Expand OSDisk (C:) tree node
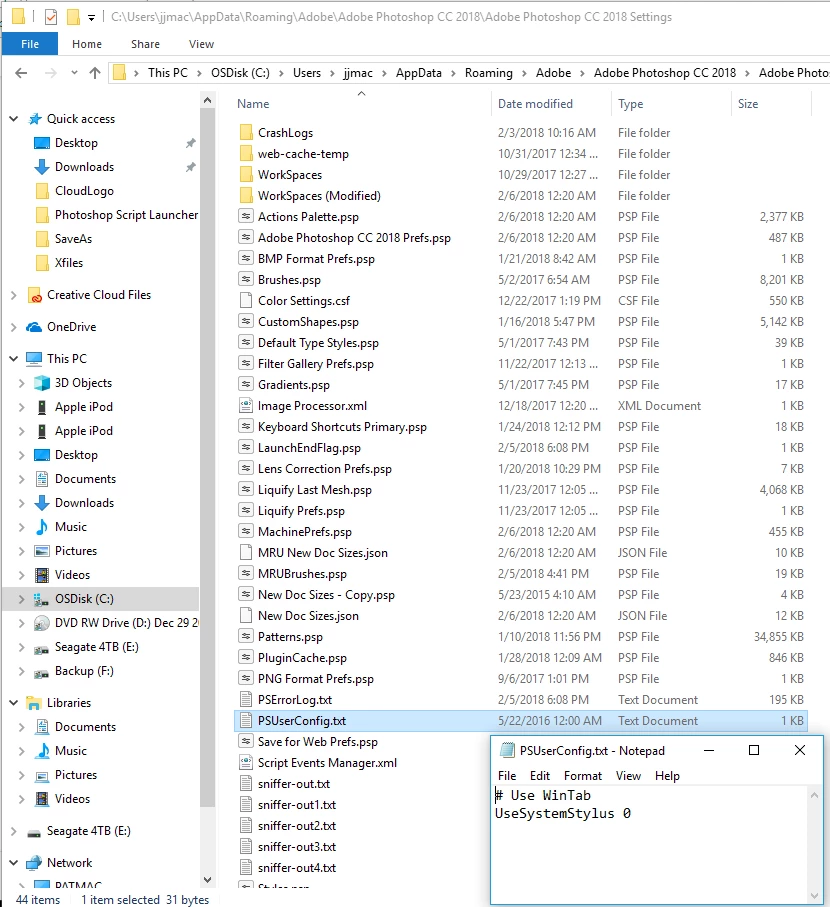Screen dimensions: 830x907 point(21,599)
